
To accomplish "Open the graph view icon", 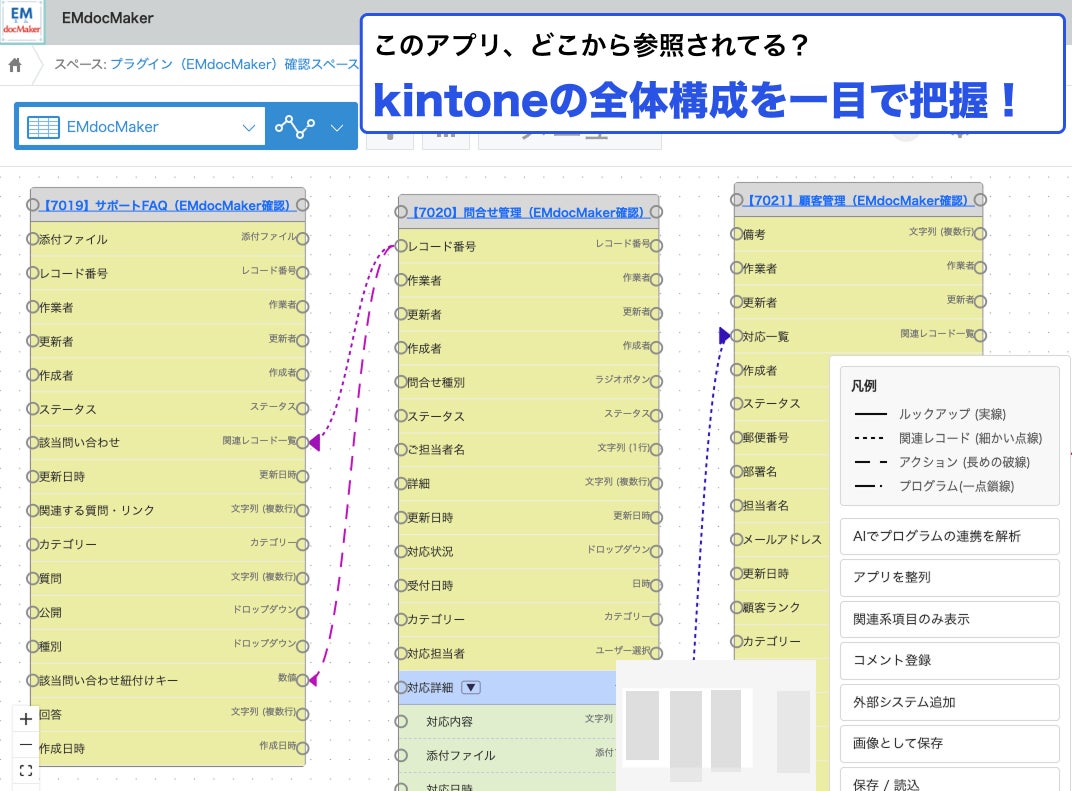I will pos(295,127).
